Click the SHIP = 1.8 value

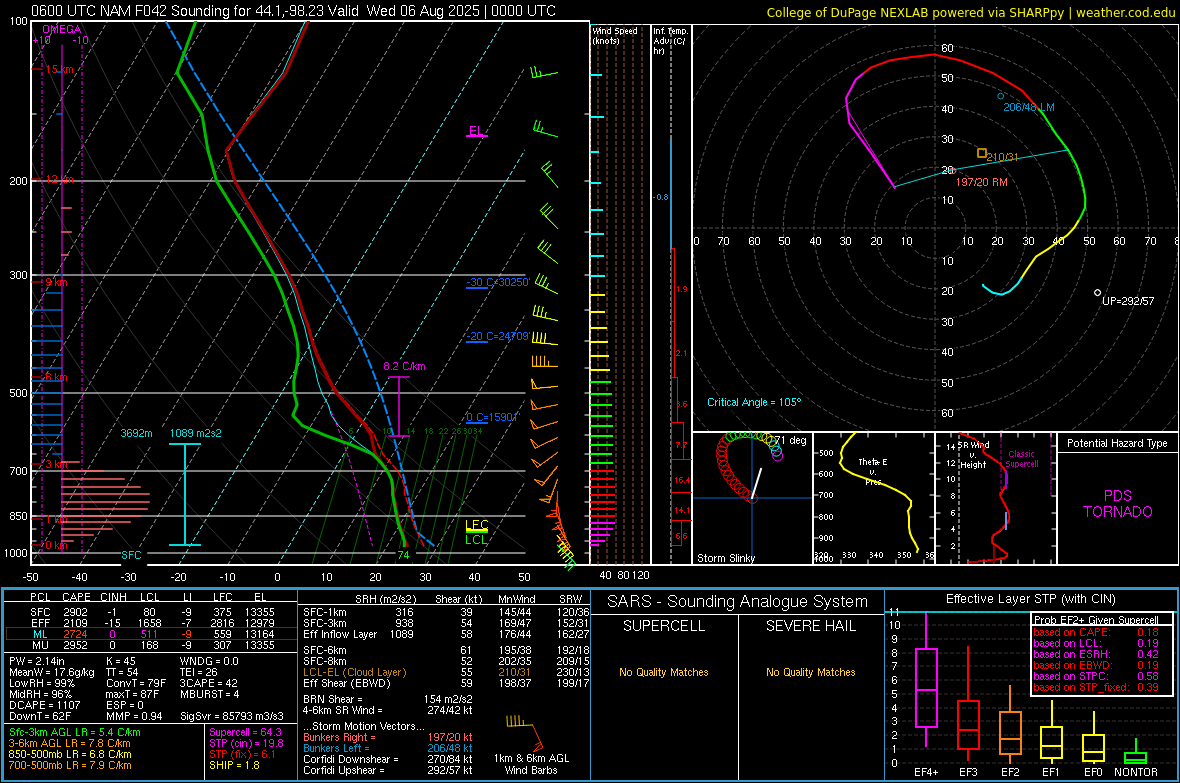click(234, 765)
